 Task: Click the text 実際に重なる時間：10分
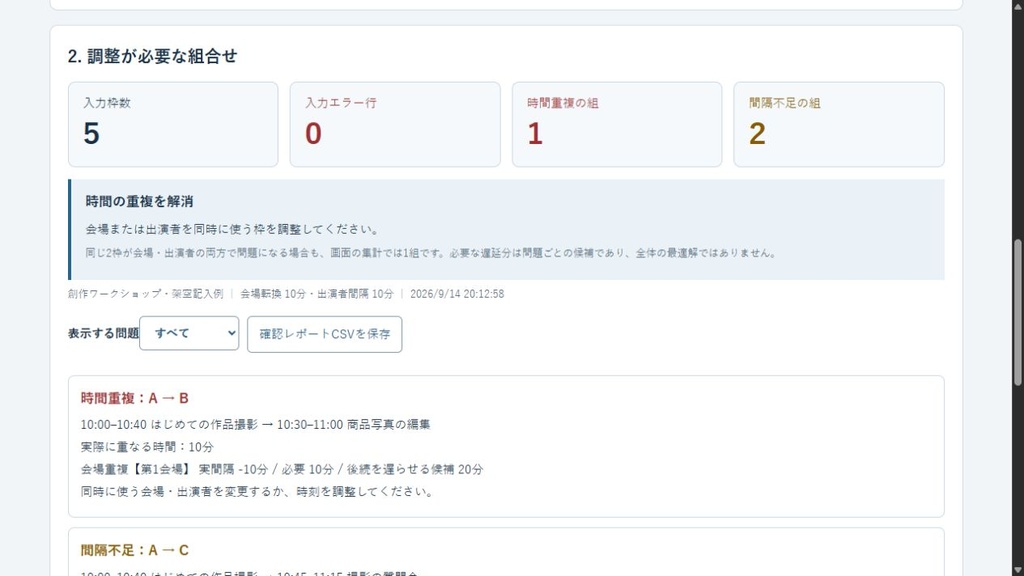coord(147,447)
